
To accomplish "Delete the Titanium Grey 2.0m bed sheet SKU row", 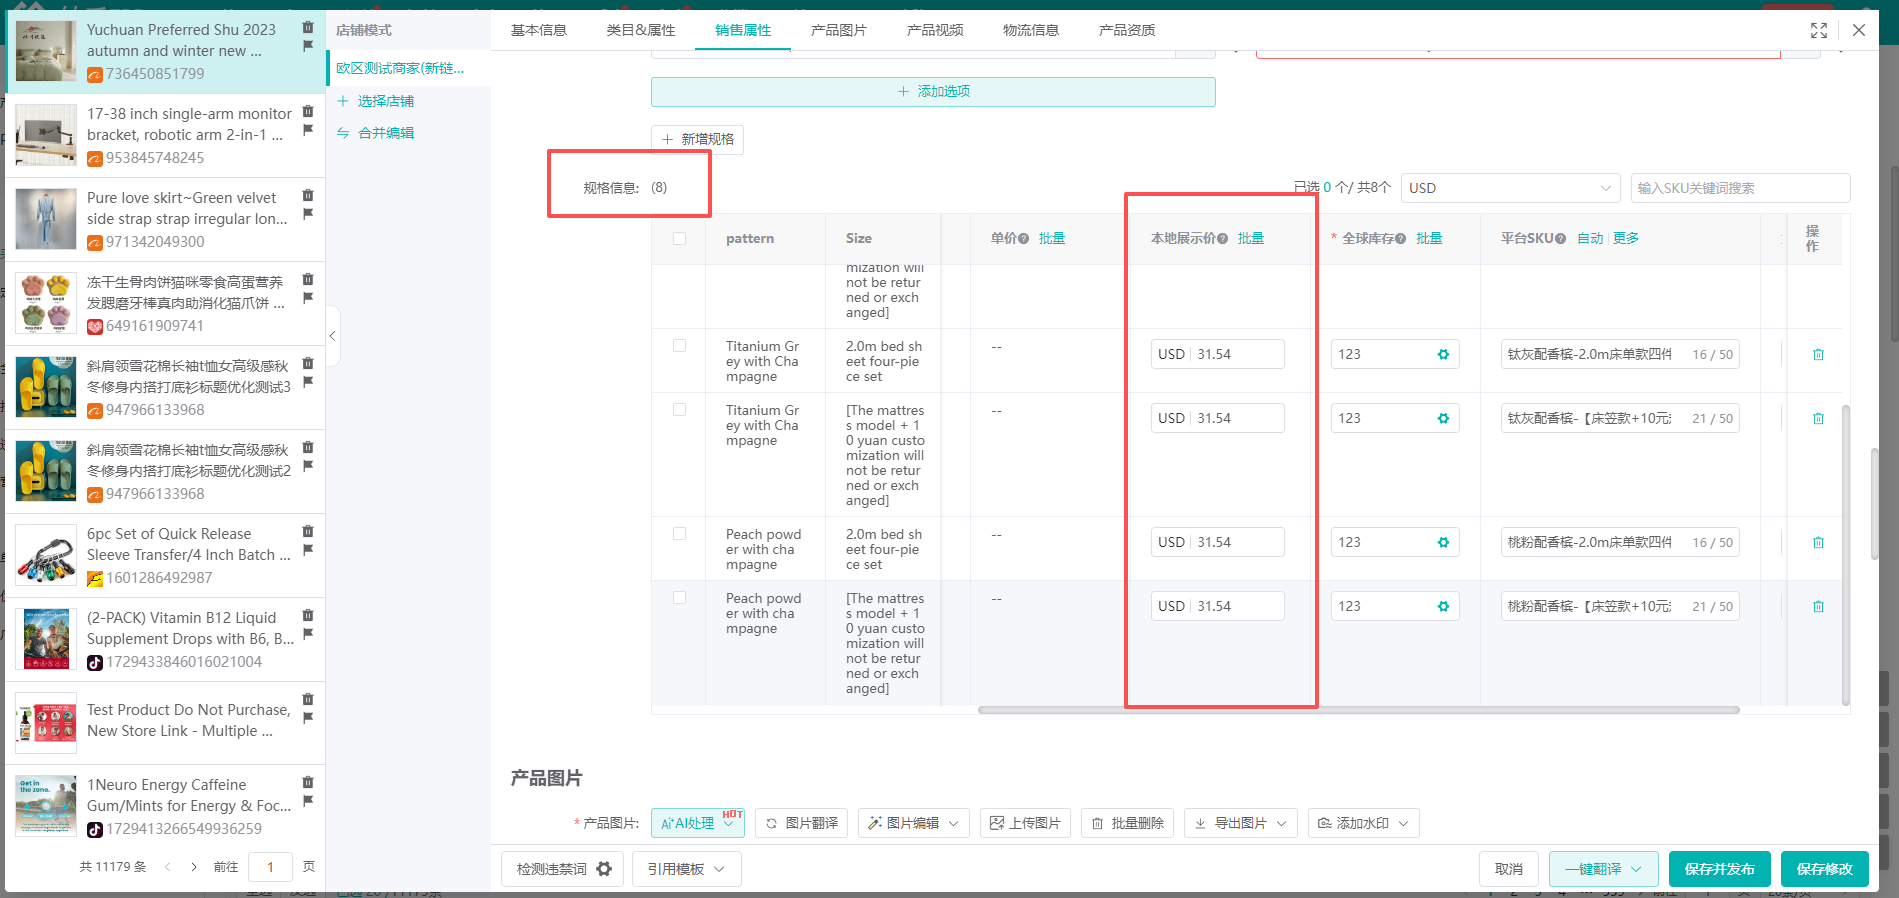I will click(x=1818, y=354).
